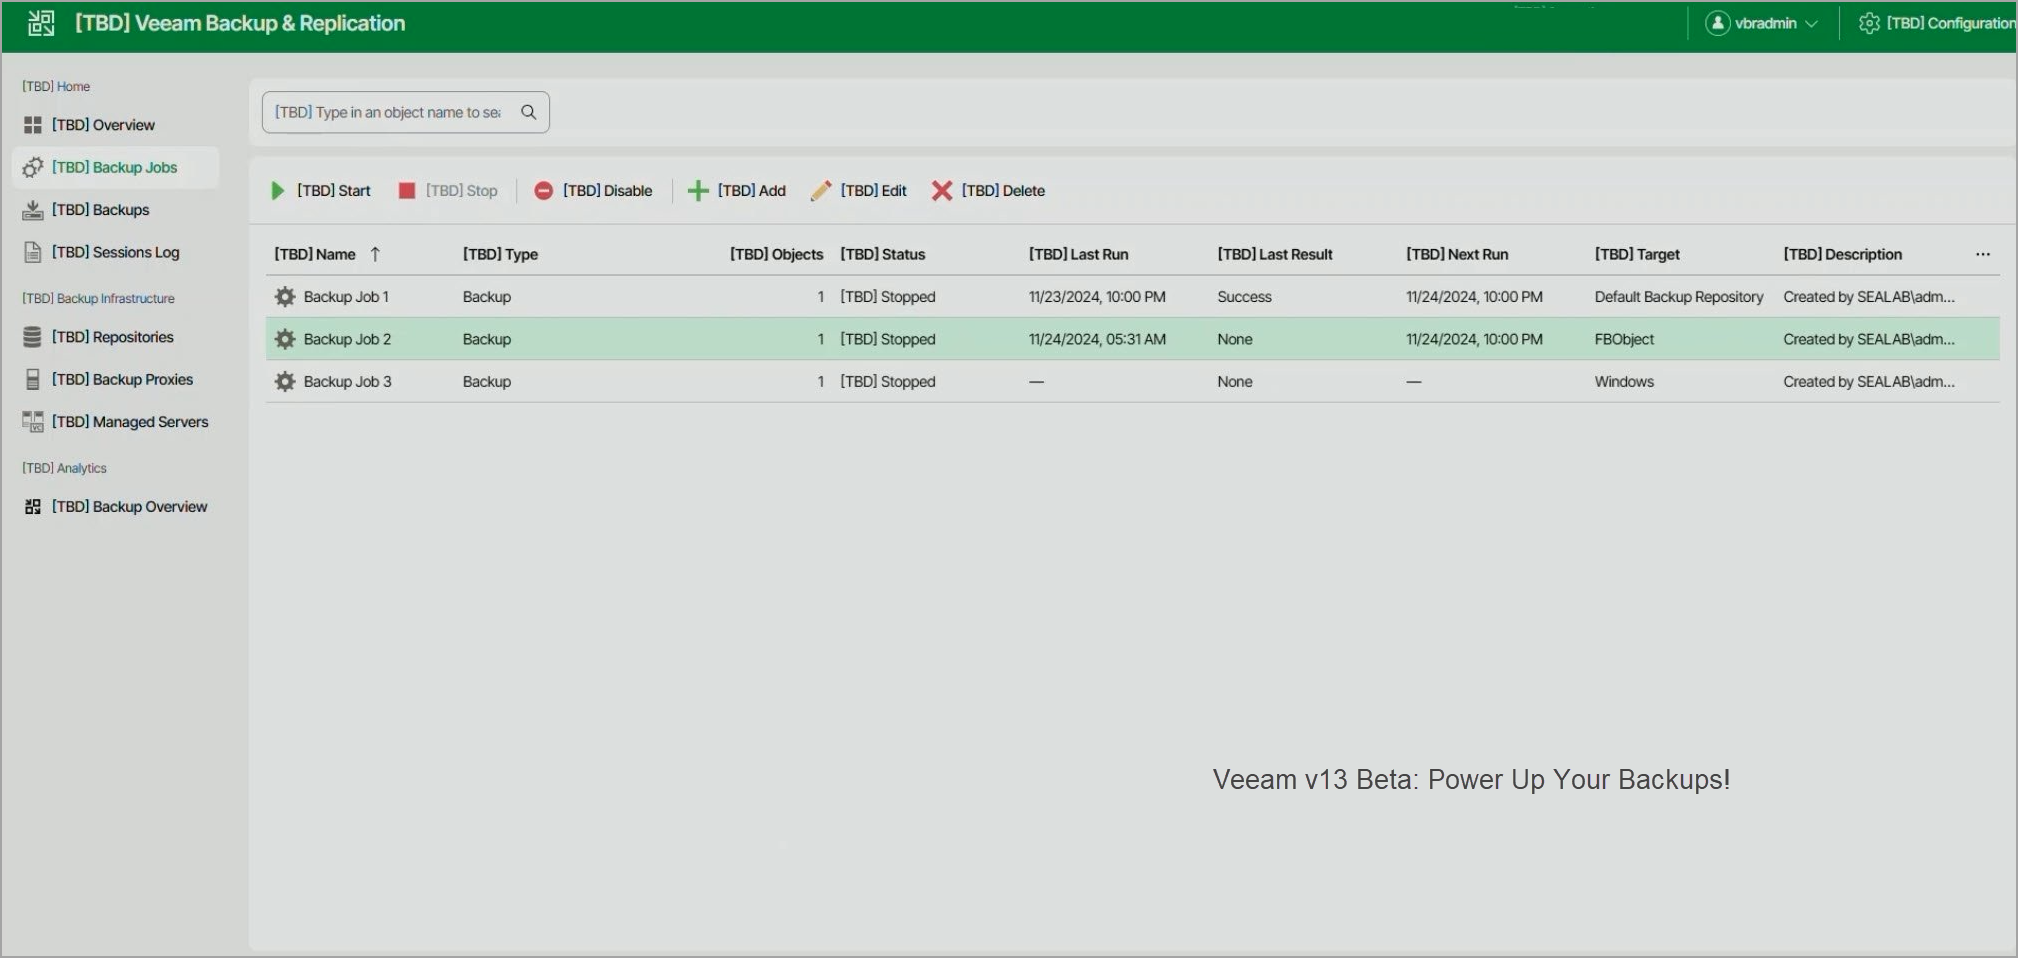2018x958 pixels.
Task: Click the [TBD] Disable button label
Action: coord(607,191)
